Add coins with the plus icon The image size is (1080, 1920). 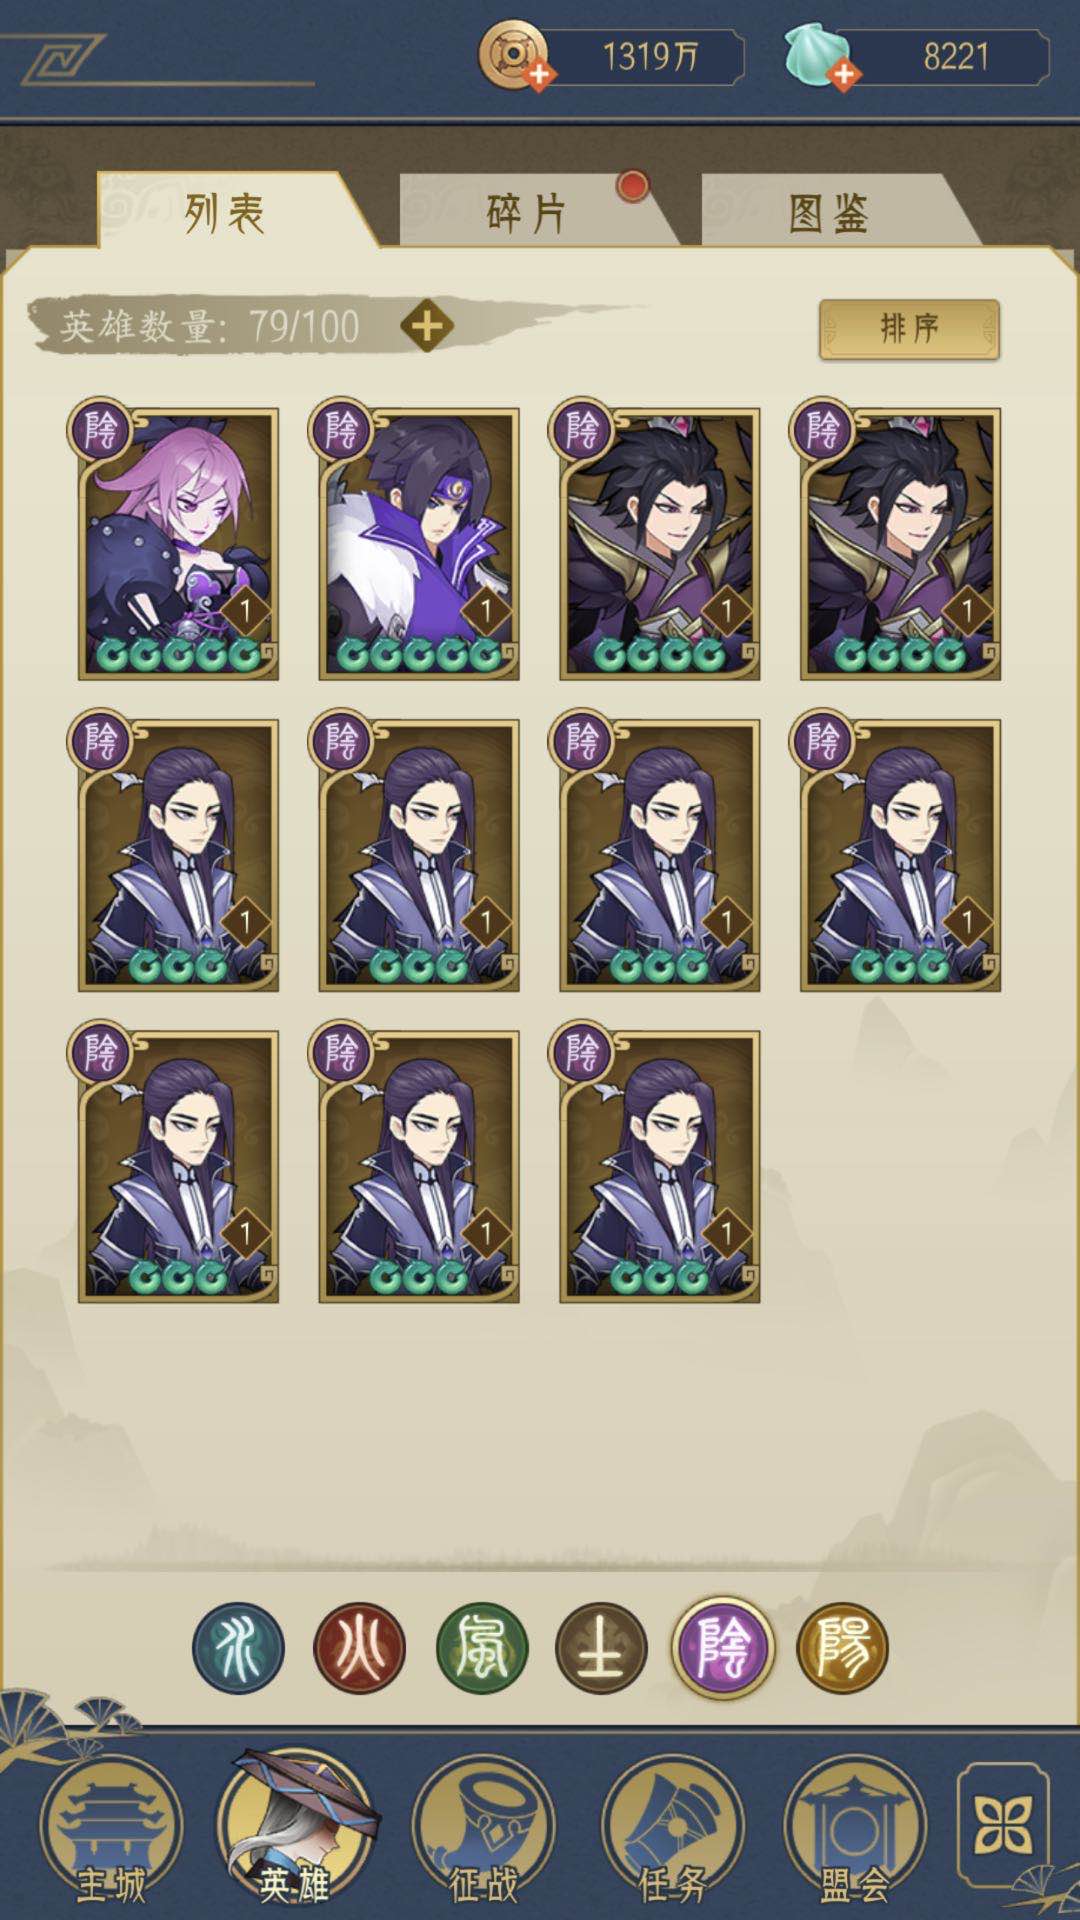pyautogui.click(x=538, y=75)
